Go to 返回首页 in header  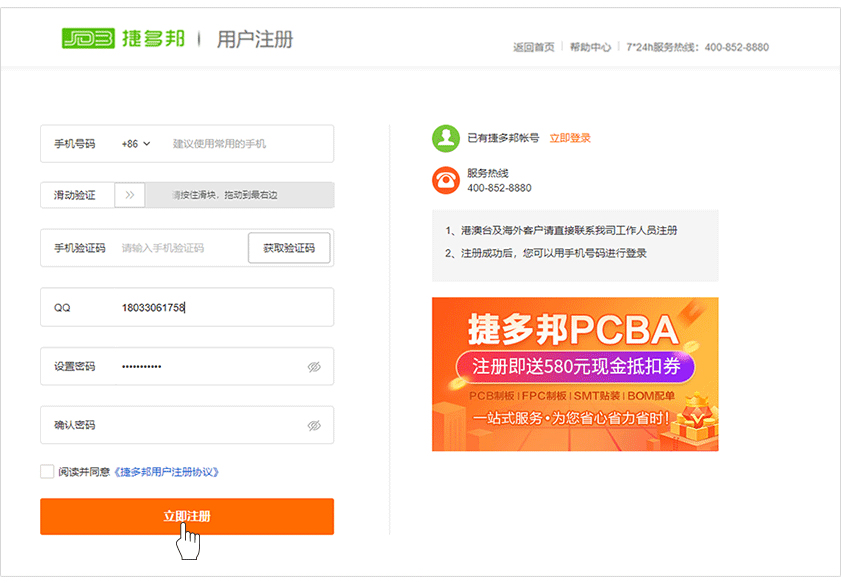pyautogui.click(x=533, y=47)
